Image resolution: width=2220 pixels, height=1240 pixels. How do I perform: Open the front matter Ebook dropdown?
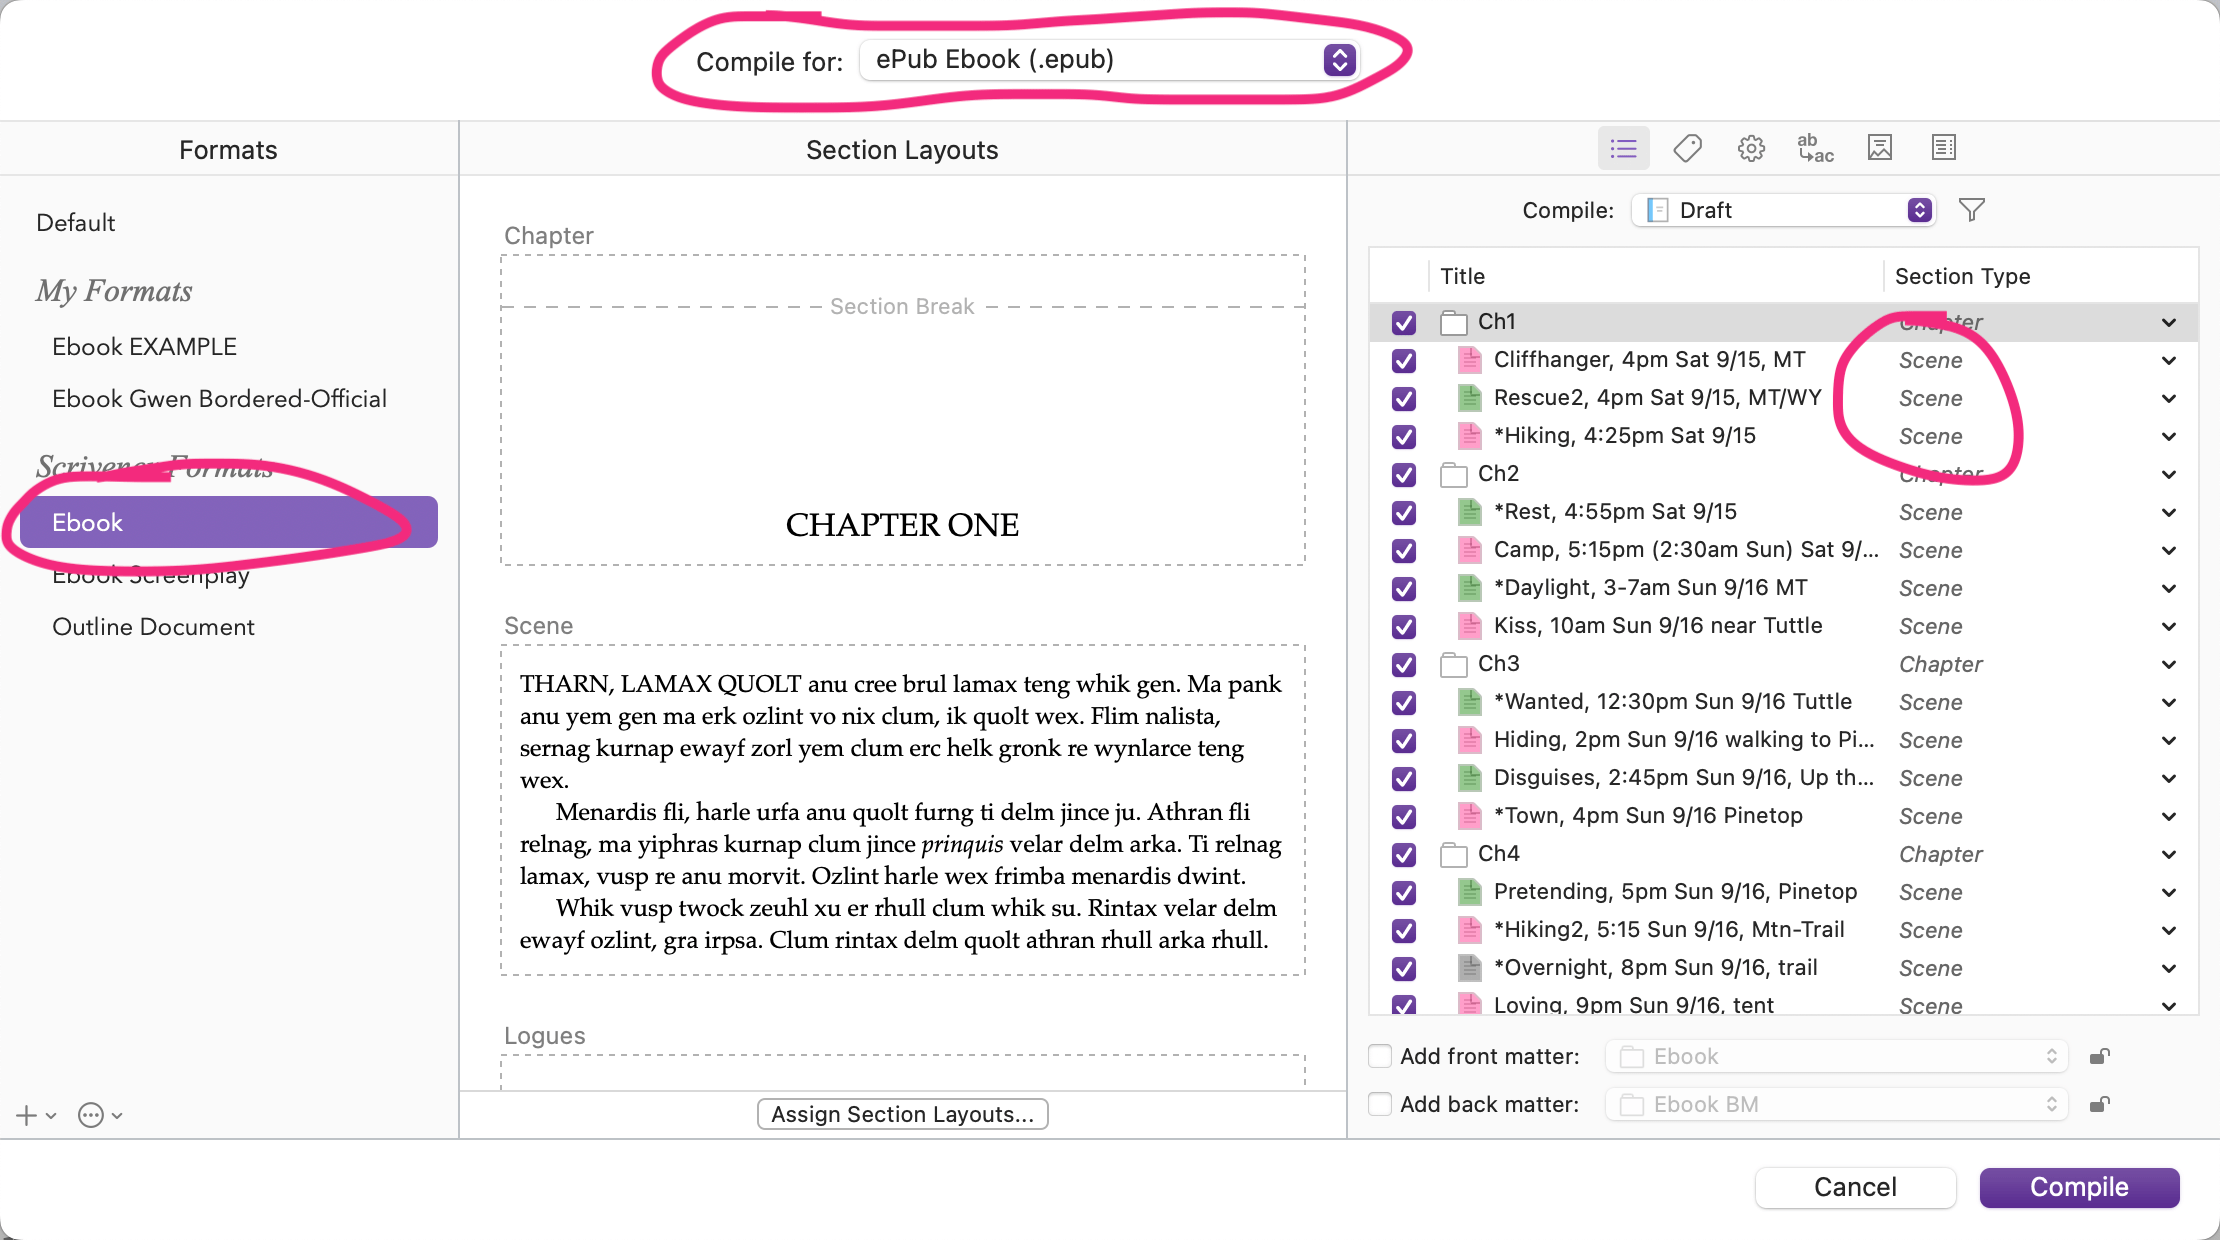tap(1836, 1056)
